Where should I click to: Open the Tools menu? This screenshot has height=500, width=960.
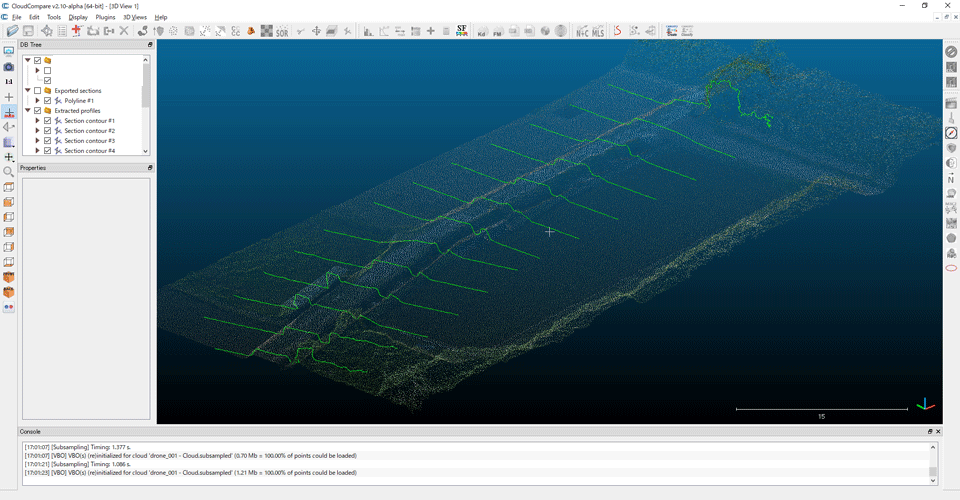point(54,17)
